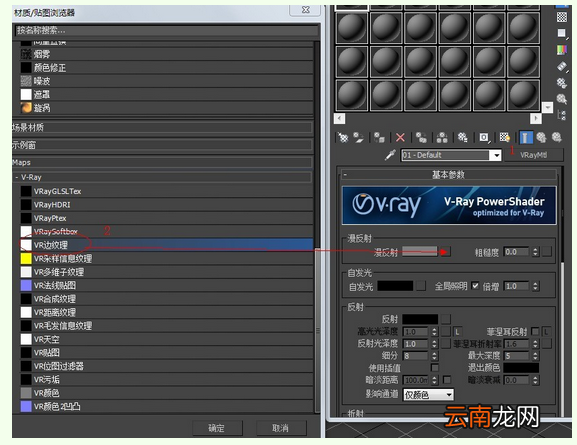Click the Put to Library icon

click(463, 138)
